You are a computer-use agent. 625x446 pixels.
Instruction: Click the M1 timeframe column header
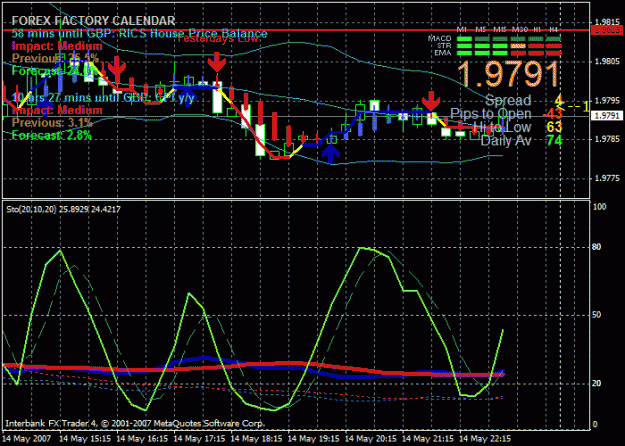click(462, 30)
